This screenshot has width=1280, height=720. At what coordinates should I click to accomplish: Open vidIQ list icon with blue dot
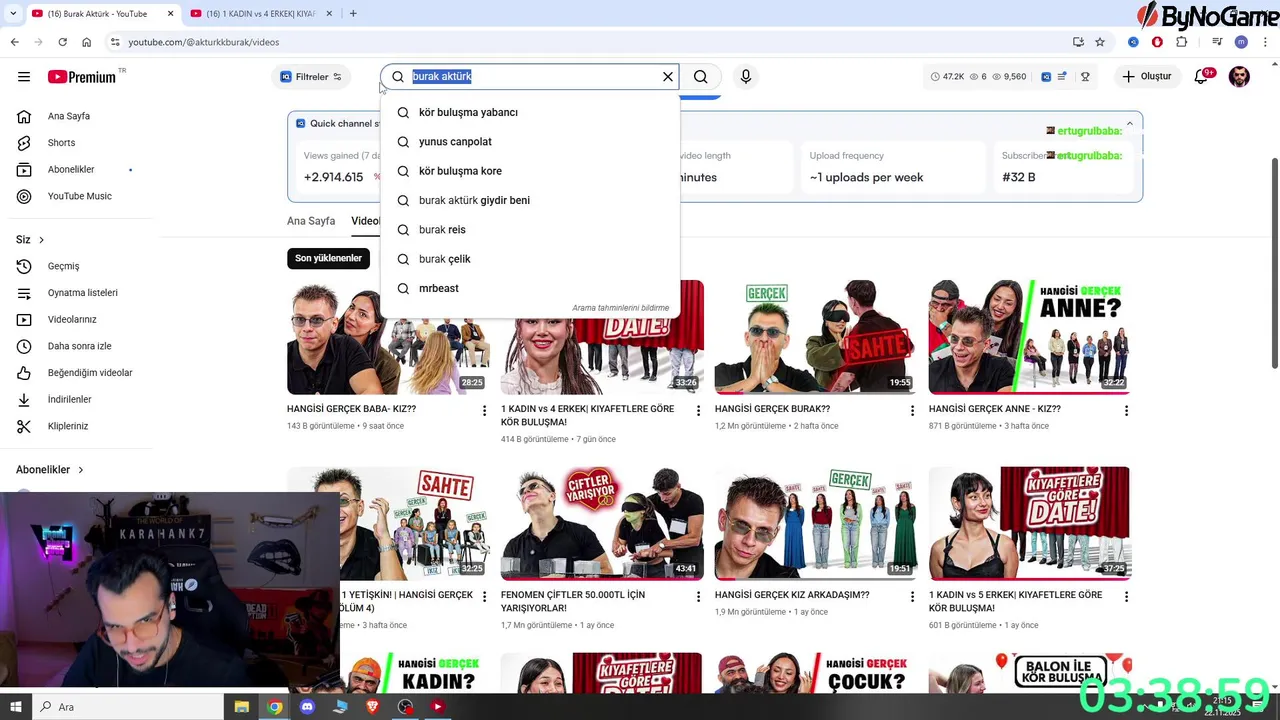pyautogui.click(x=1063, y=77)
